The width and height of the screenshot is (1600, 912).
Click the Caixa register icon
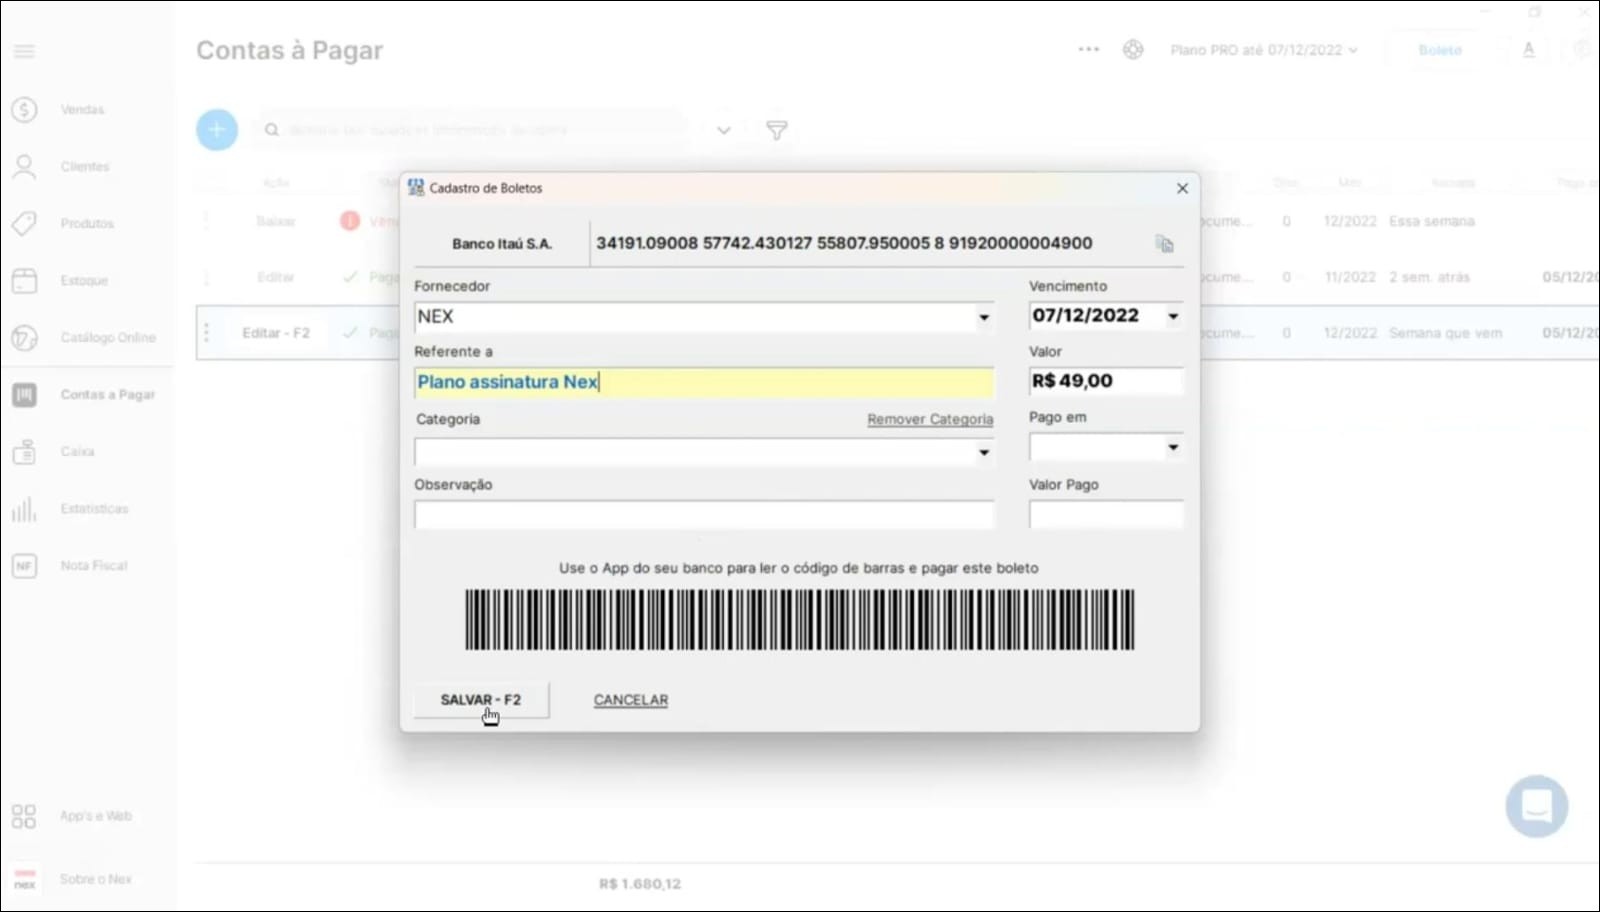point(24,452)
